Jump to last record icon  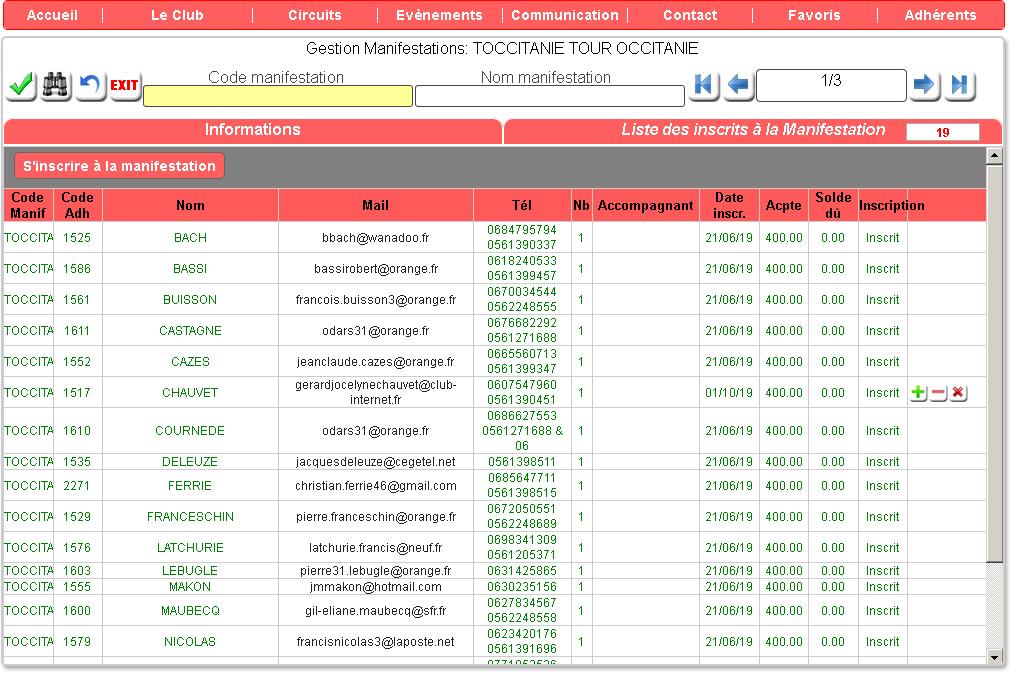pos(959,85)
